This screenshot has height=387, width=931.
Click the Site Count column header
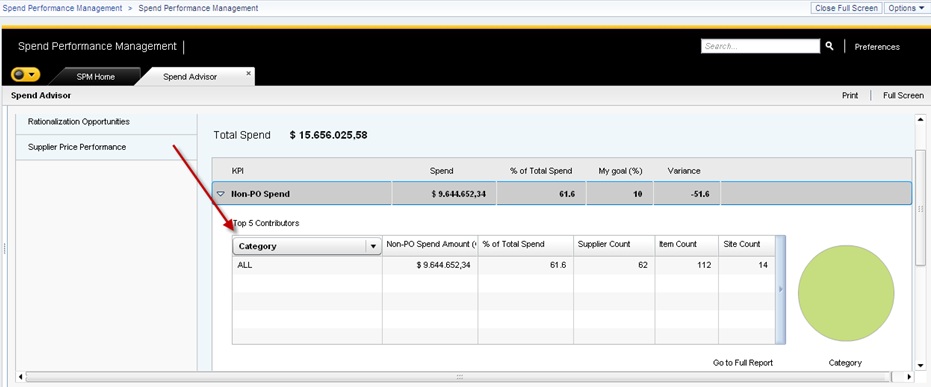pos(746,244)
